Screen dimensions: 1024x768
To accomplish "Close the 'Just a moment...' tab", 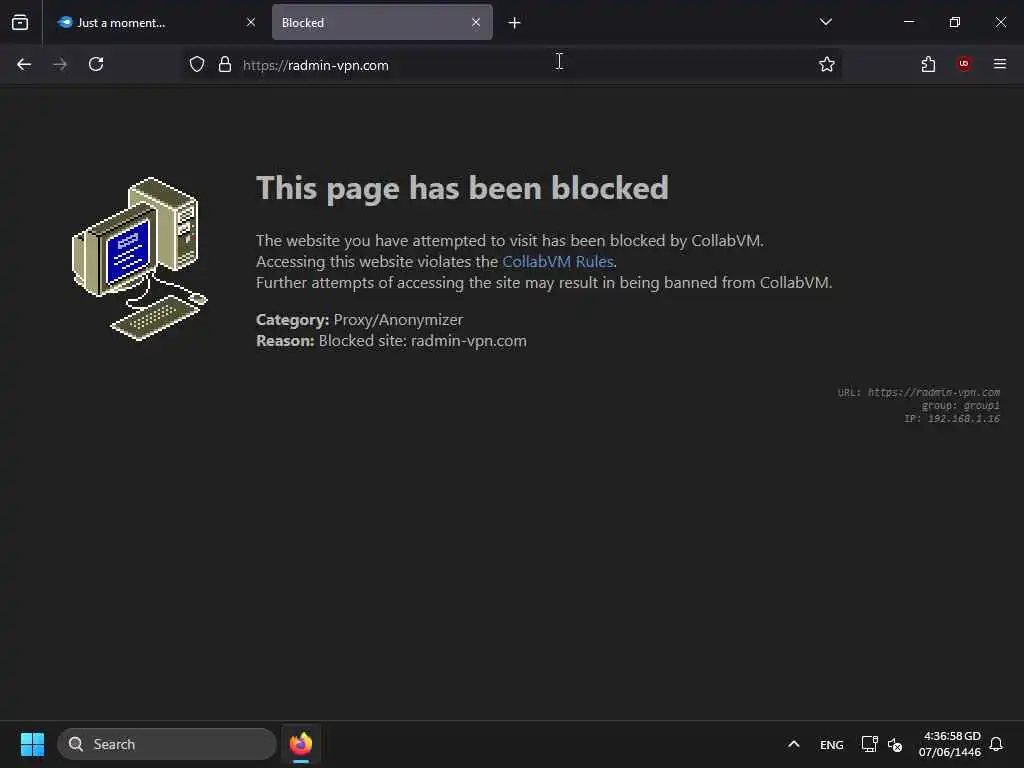I will (x=251, y=22).
